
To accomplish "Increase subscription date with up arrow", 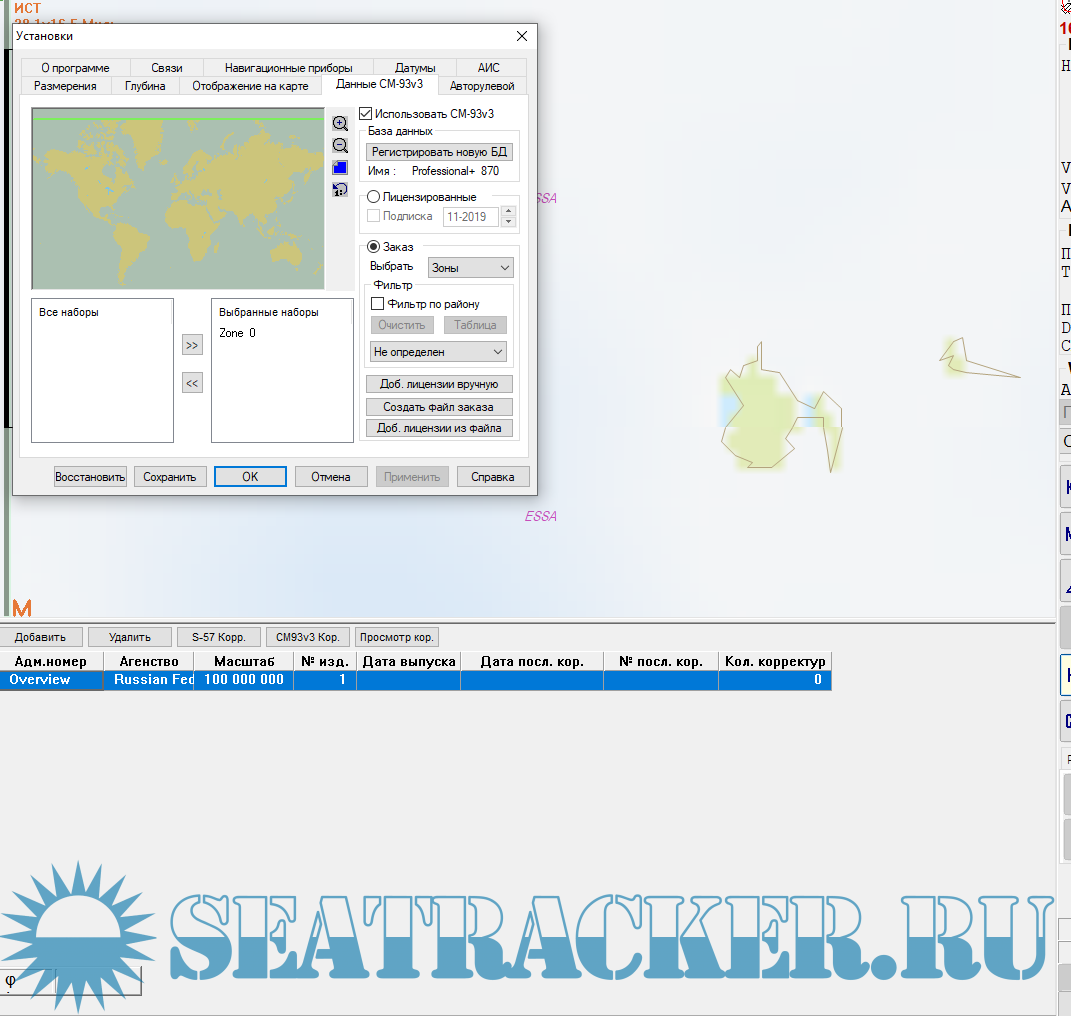I will coord(508,211).
